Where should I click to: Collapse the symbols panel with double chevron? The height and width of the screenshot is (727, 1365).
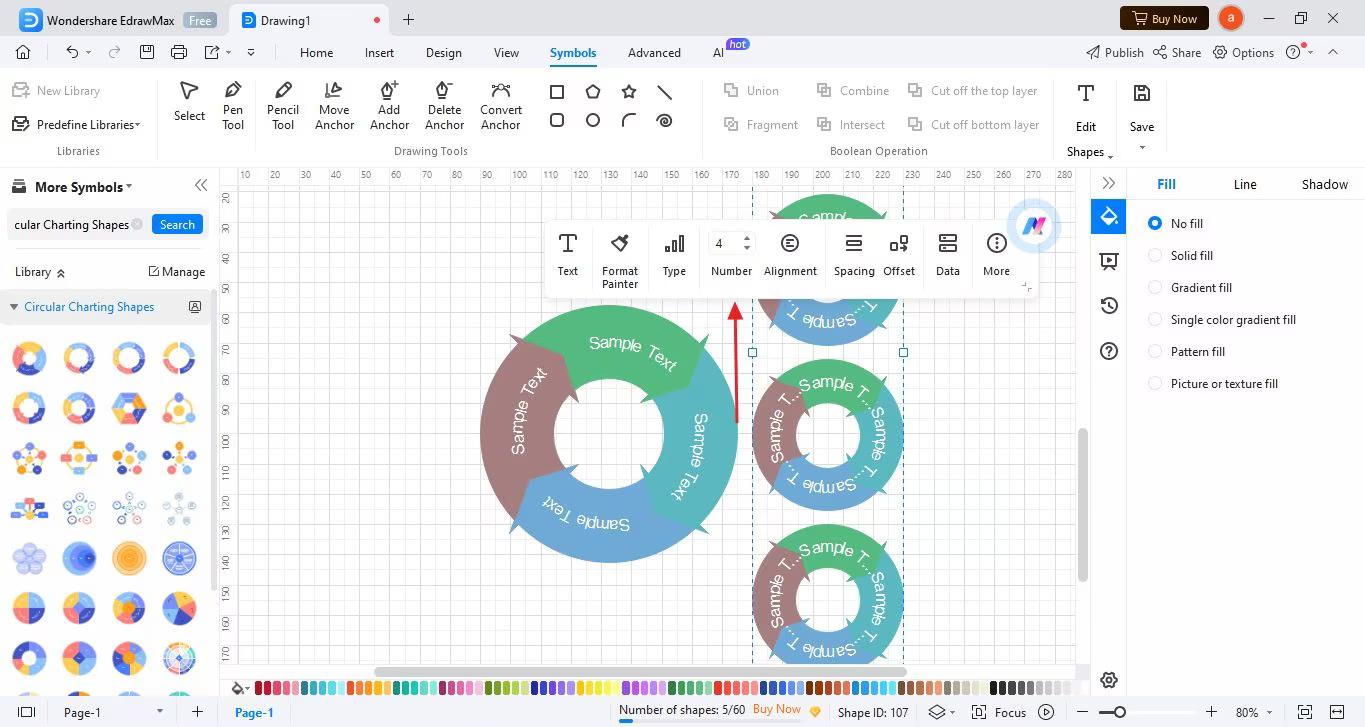pyautogui.click(x=201, y=186)
